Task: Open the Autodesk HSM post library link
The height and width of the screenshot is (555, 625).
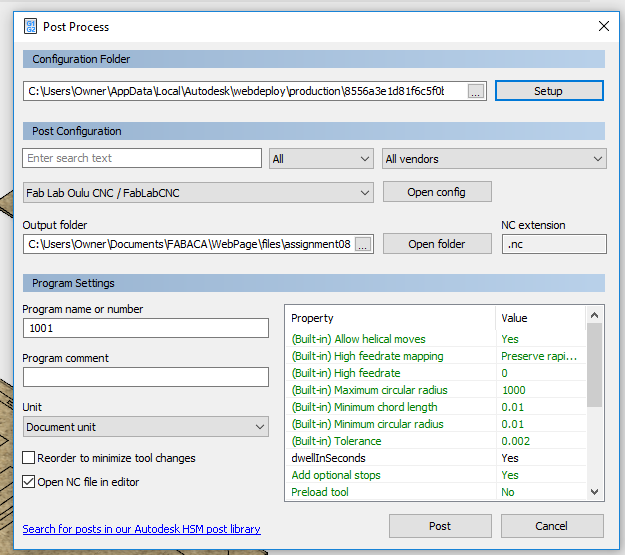Action: point(141,529)
